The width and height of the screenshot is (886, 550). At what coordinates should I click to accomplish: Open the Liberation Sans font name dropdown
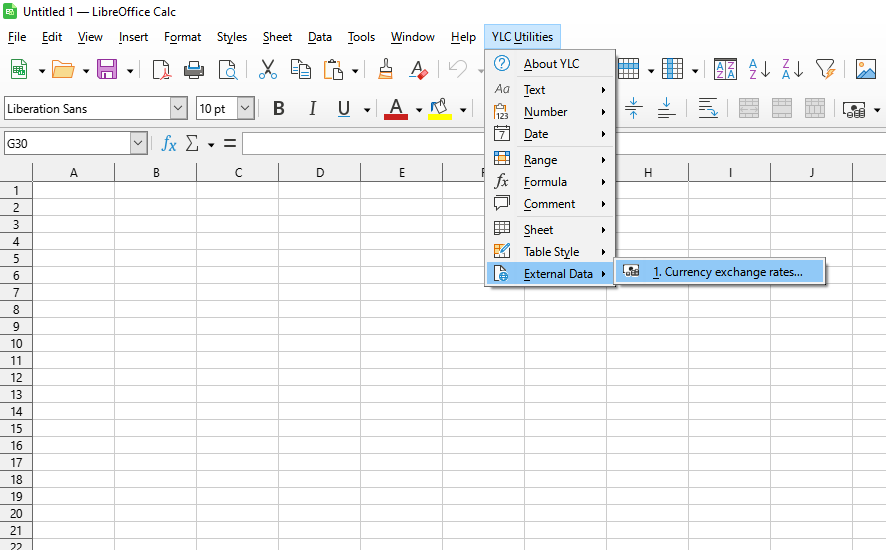pyautogui.click(x=178, y=109)
